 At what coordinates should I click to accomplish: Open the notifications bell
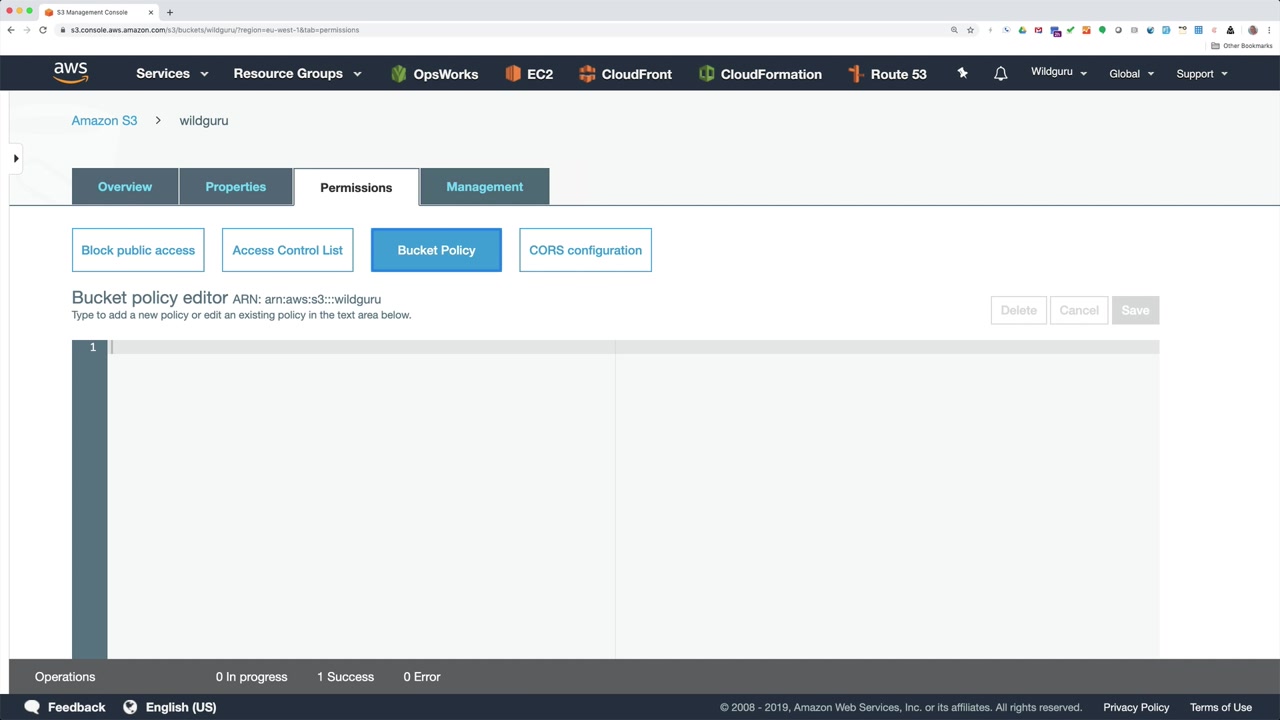pyautogui.click(x=1000, y=74)
